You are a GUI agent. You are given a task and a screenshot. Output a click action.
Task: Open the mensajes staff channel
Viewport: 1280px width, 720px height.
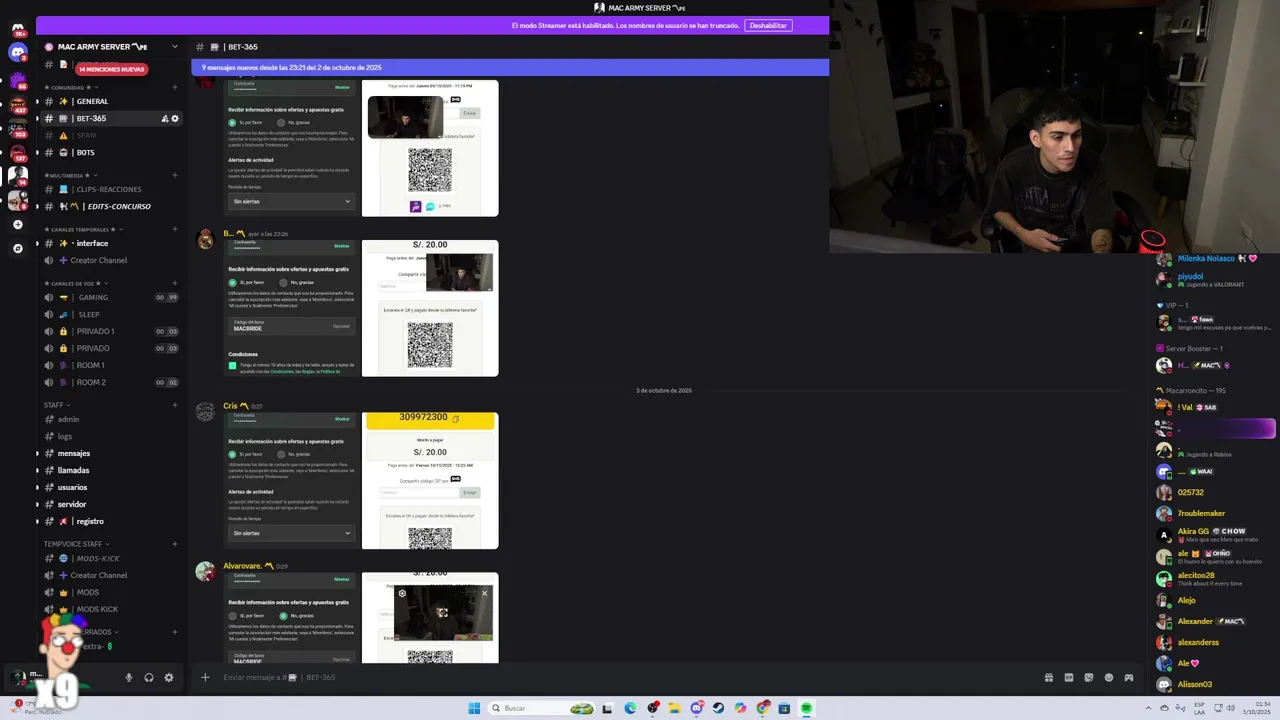[x=111, y=453]
